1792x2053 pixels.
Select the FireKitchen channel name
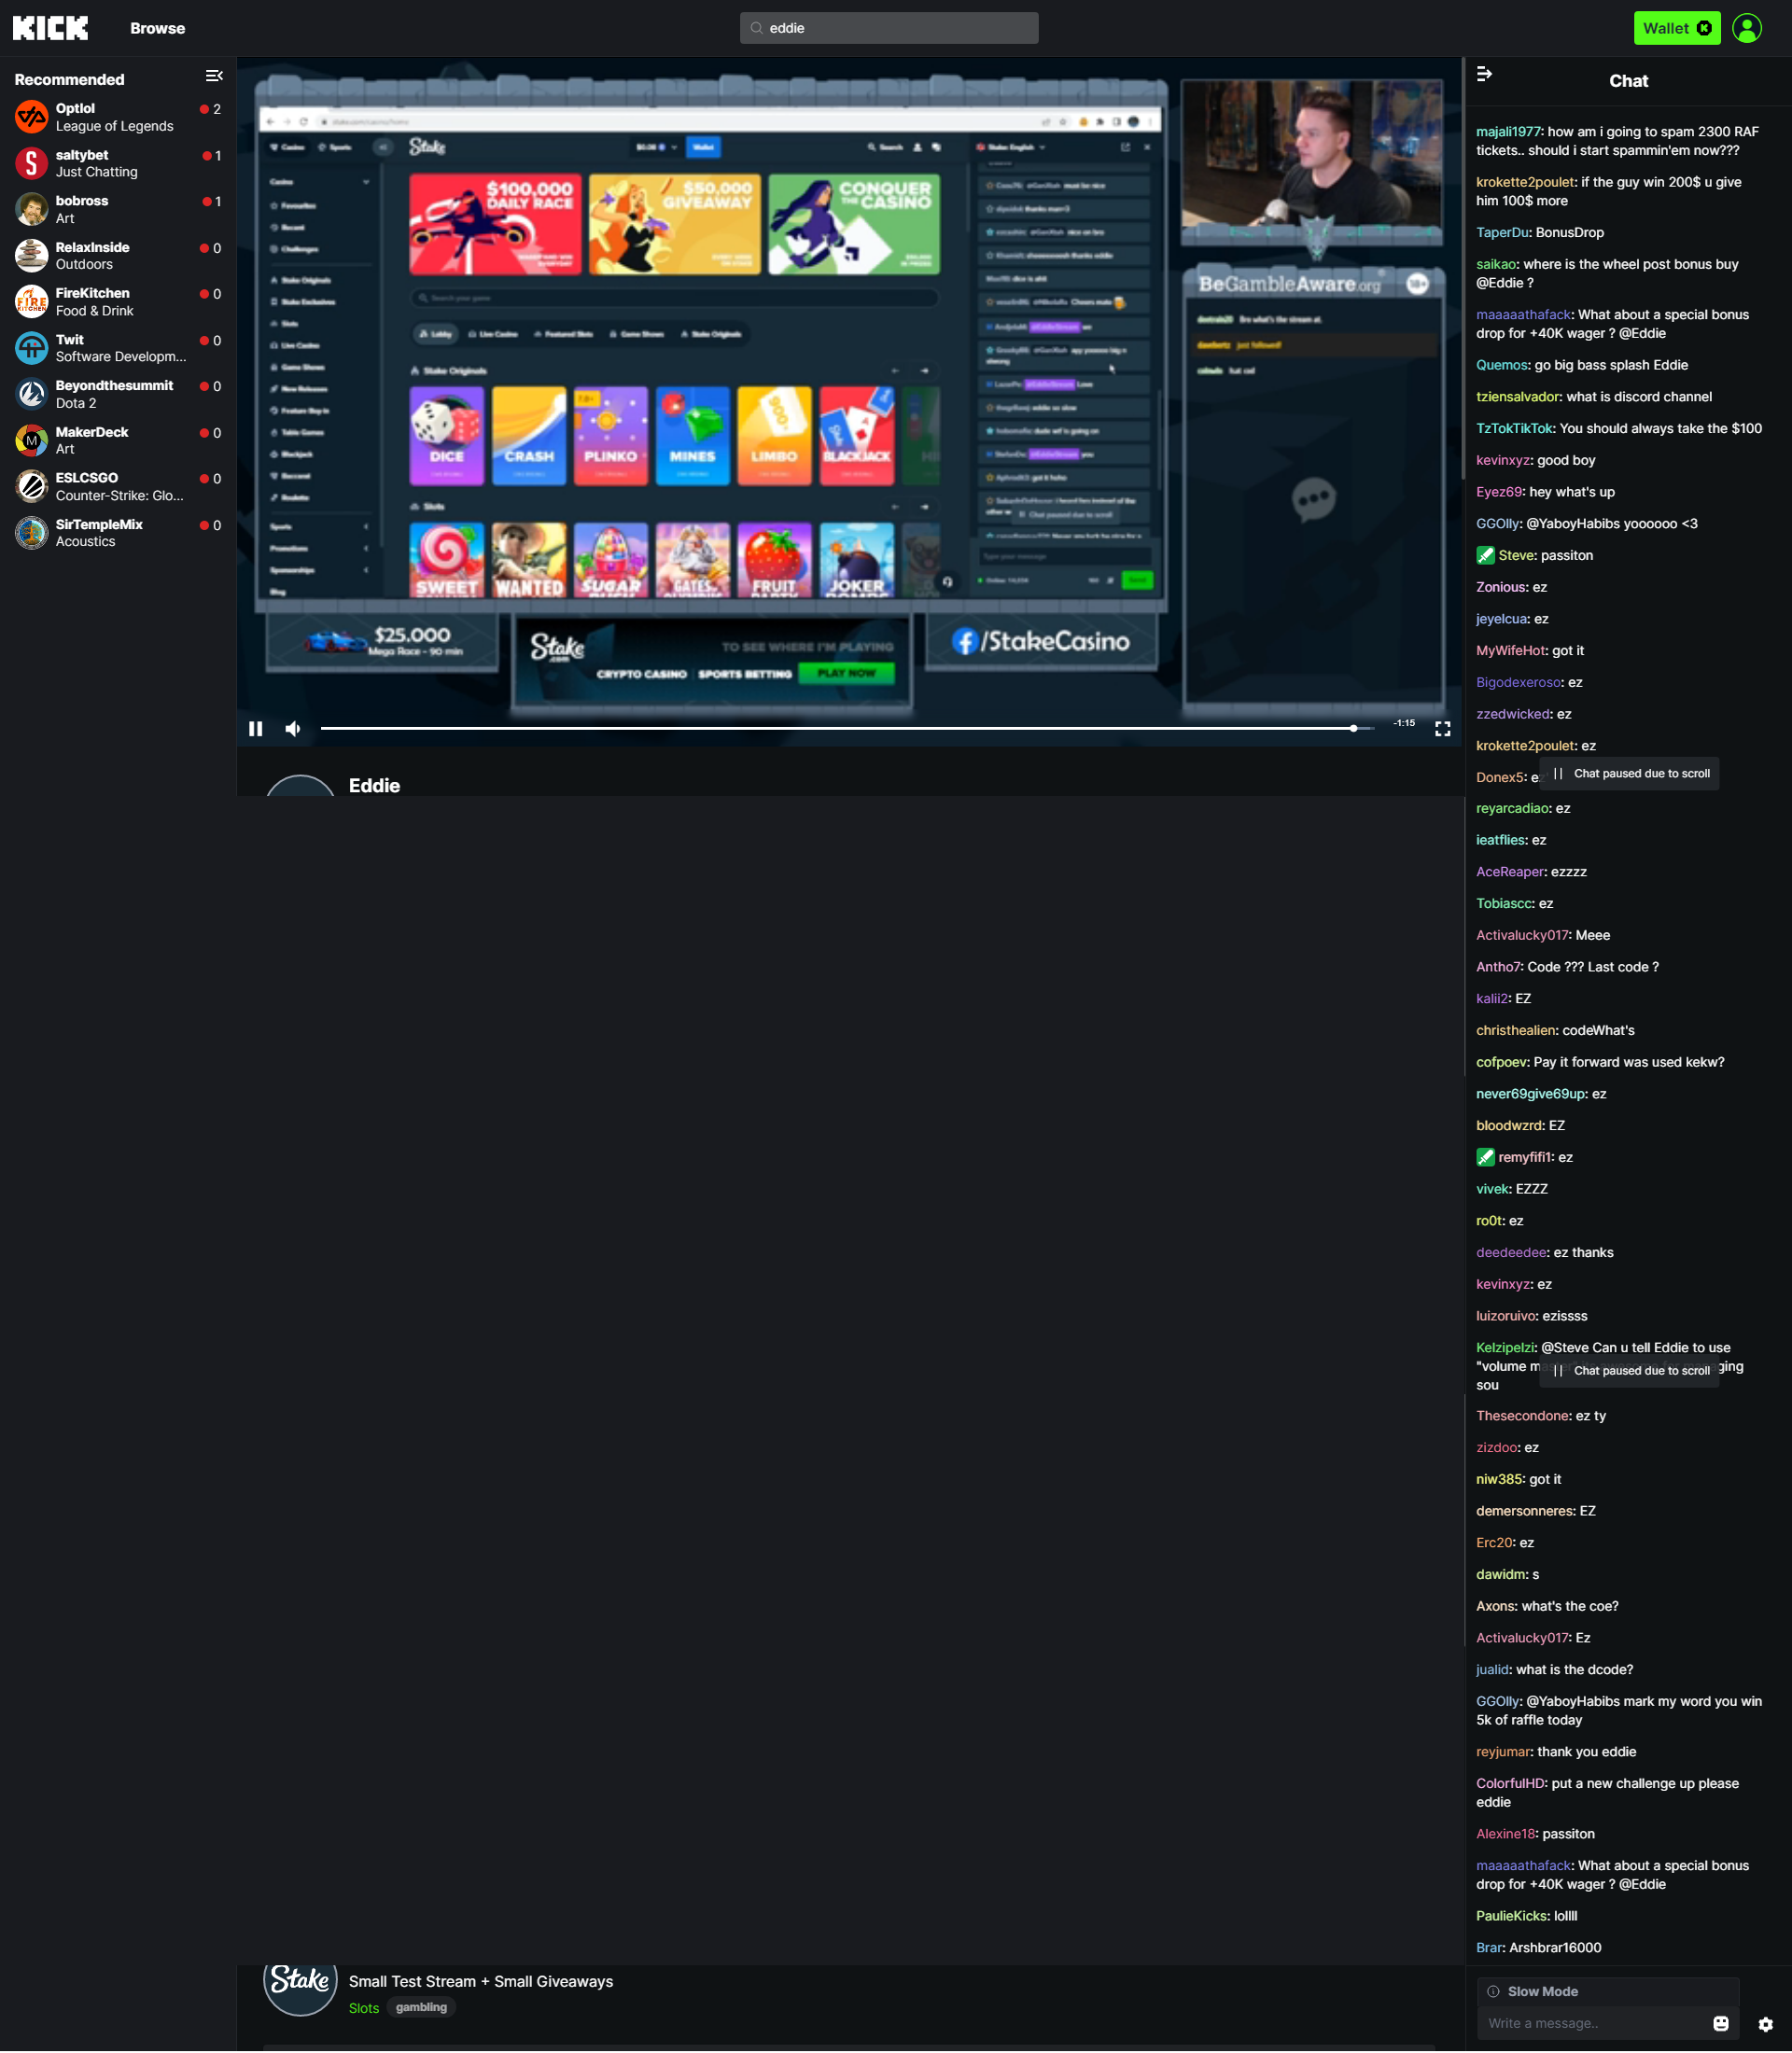93,293
